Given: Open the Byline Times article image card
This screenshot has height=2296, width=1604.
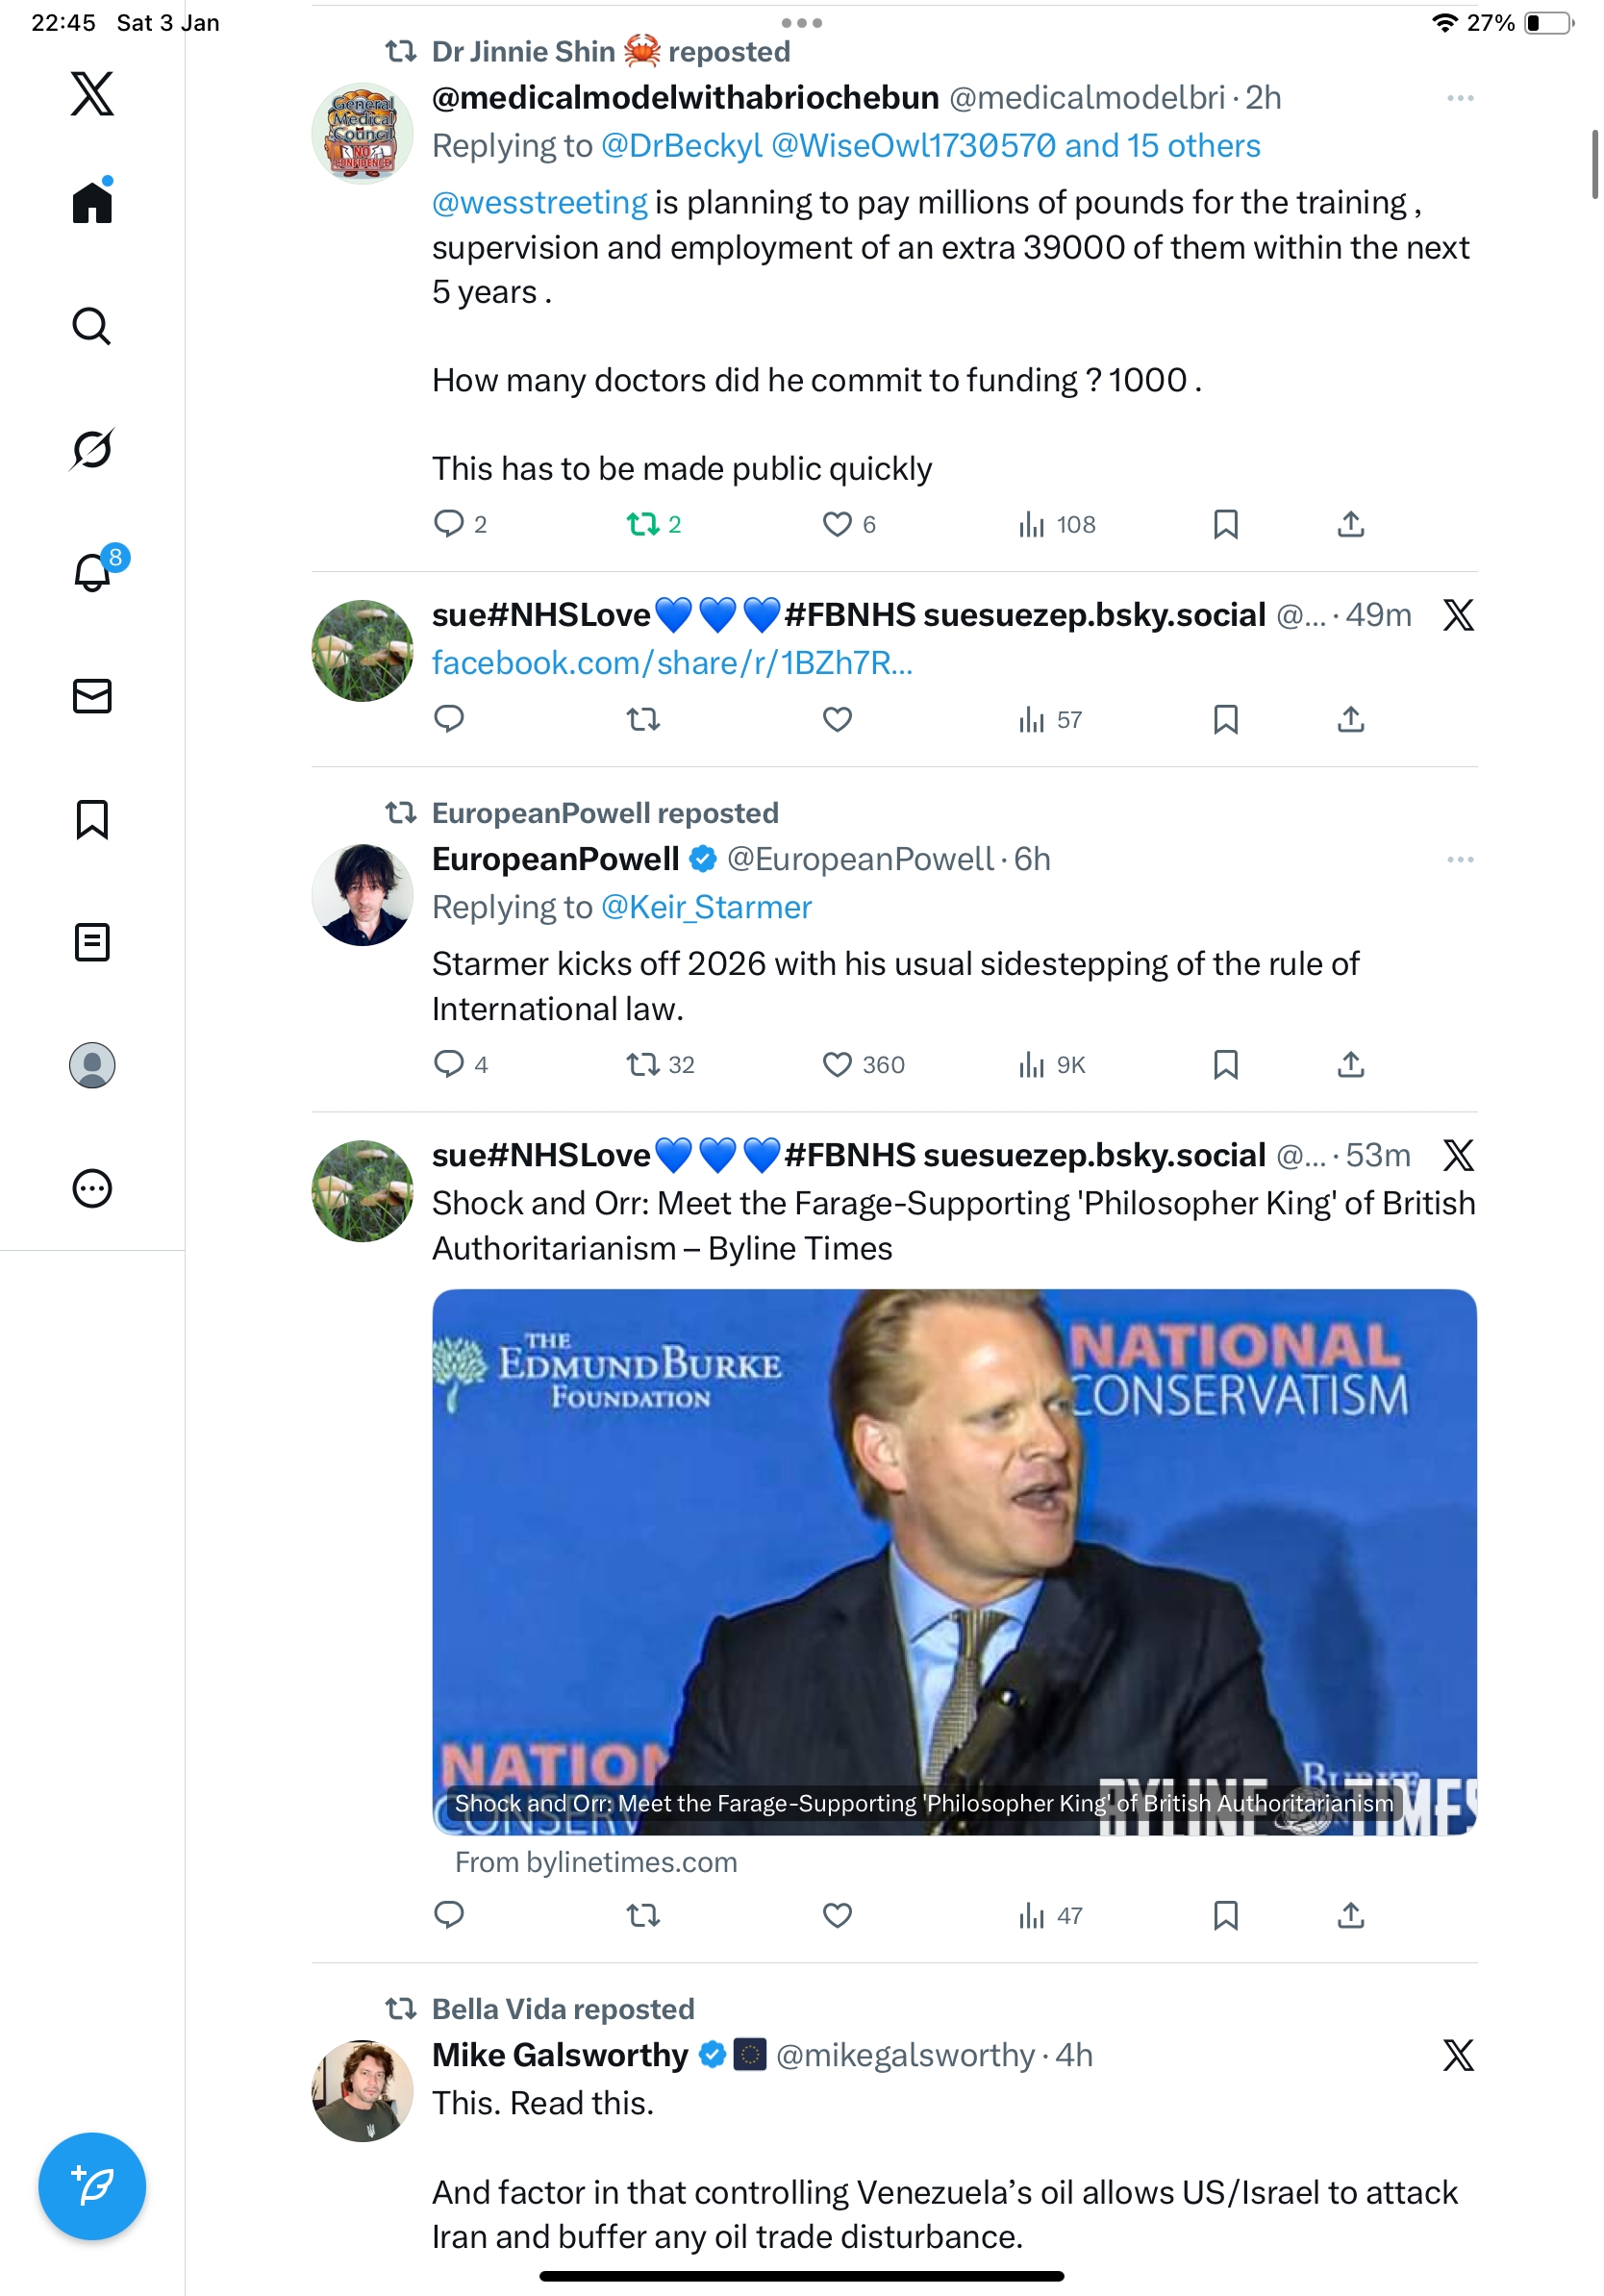Looking at the screenshot, I should (x=954, y=1561).
